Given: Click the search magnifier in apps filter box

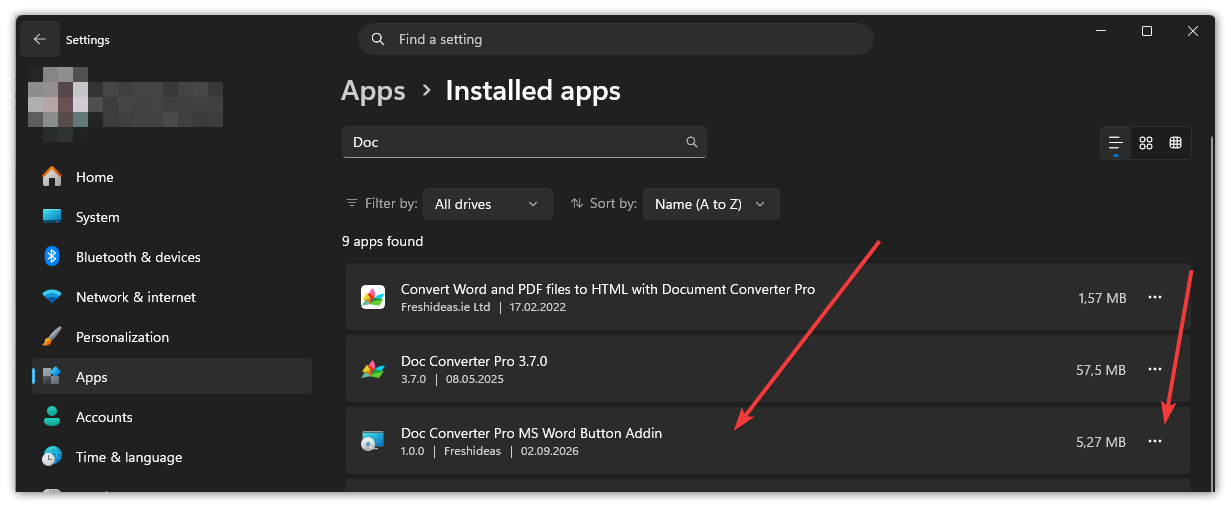Looking at the screenshot, I should (x=691, y=142).
